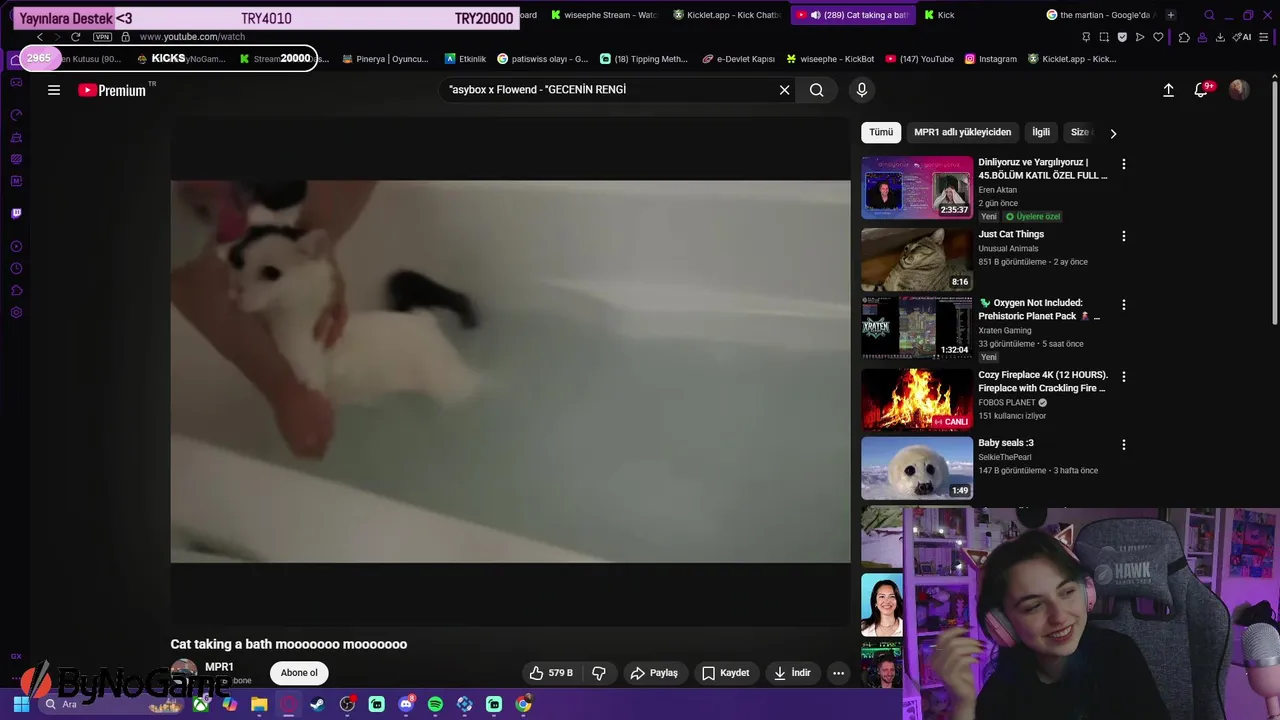The image size is (1280, 720).
Task: Open the Xbox app from the taskbar
Action: 201,705
